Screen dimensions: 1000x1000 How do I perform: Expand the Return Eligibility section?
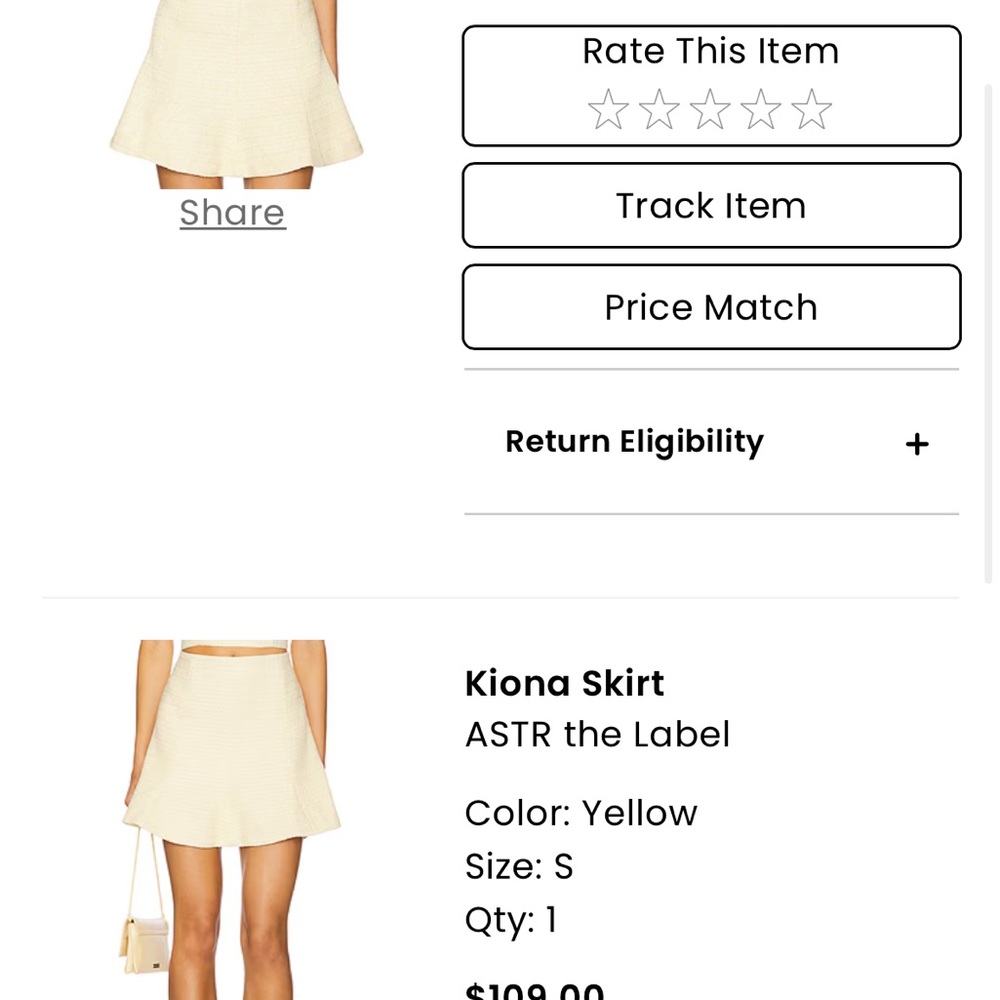(x=634, y=441)
